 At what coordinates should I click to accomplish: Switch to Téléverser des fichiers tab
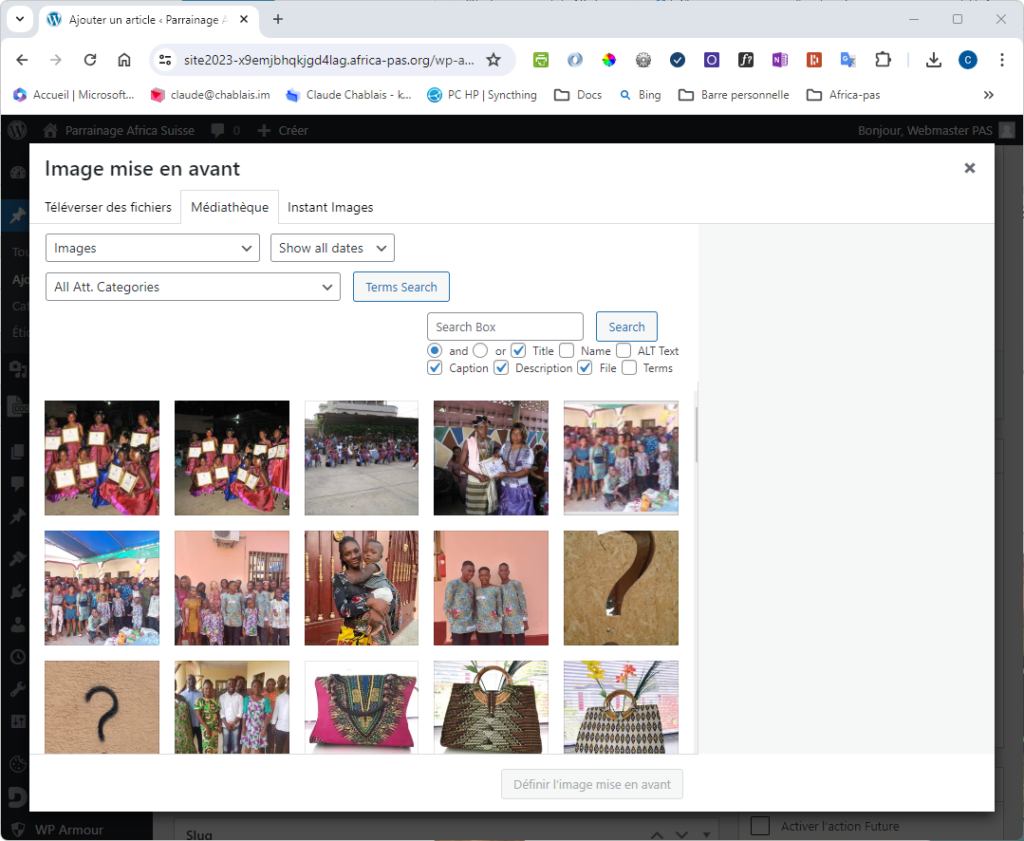point(108,207)
